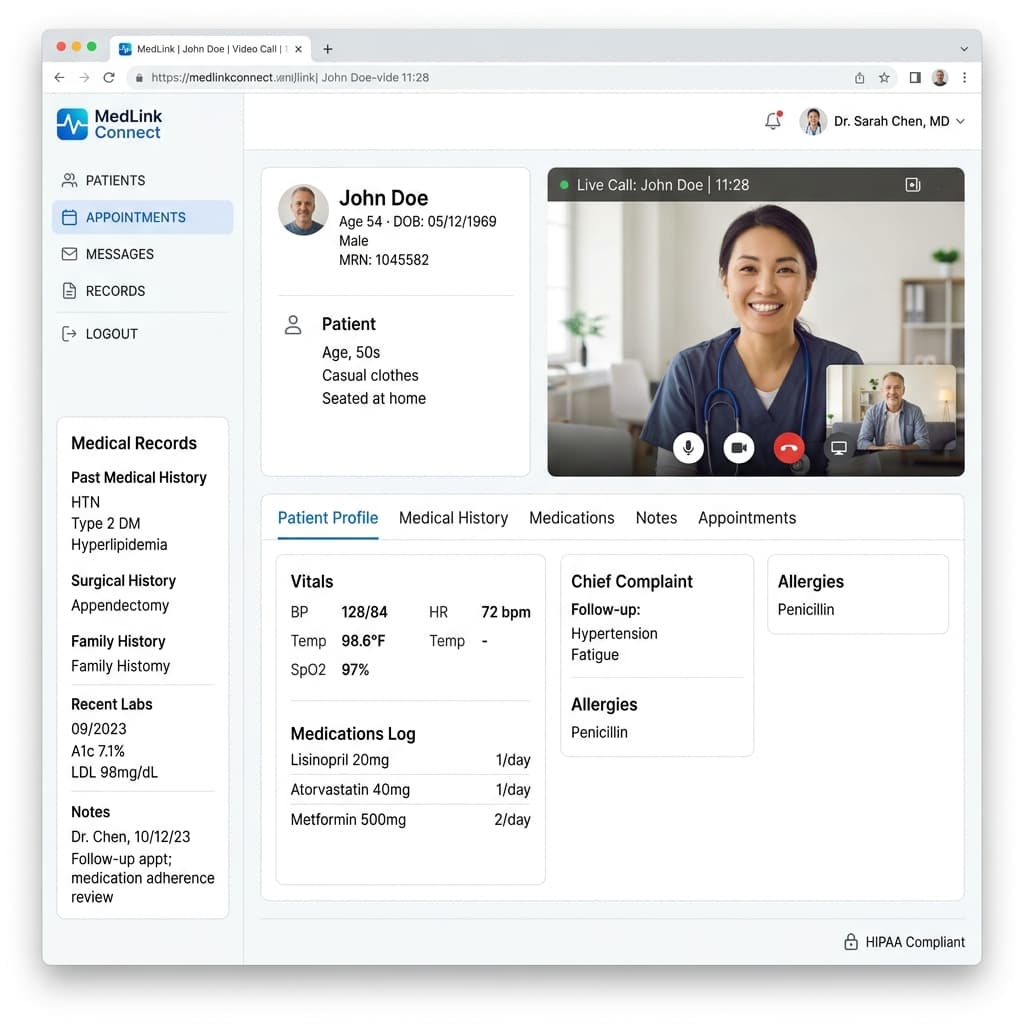Screen dimensions: 1024x1024
Task: Click the Lisinopril 20mg medication row
Action: pyautogui.click(x=410, y=760)
